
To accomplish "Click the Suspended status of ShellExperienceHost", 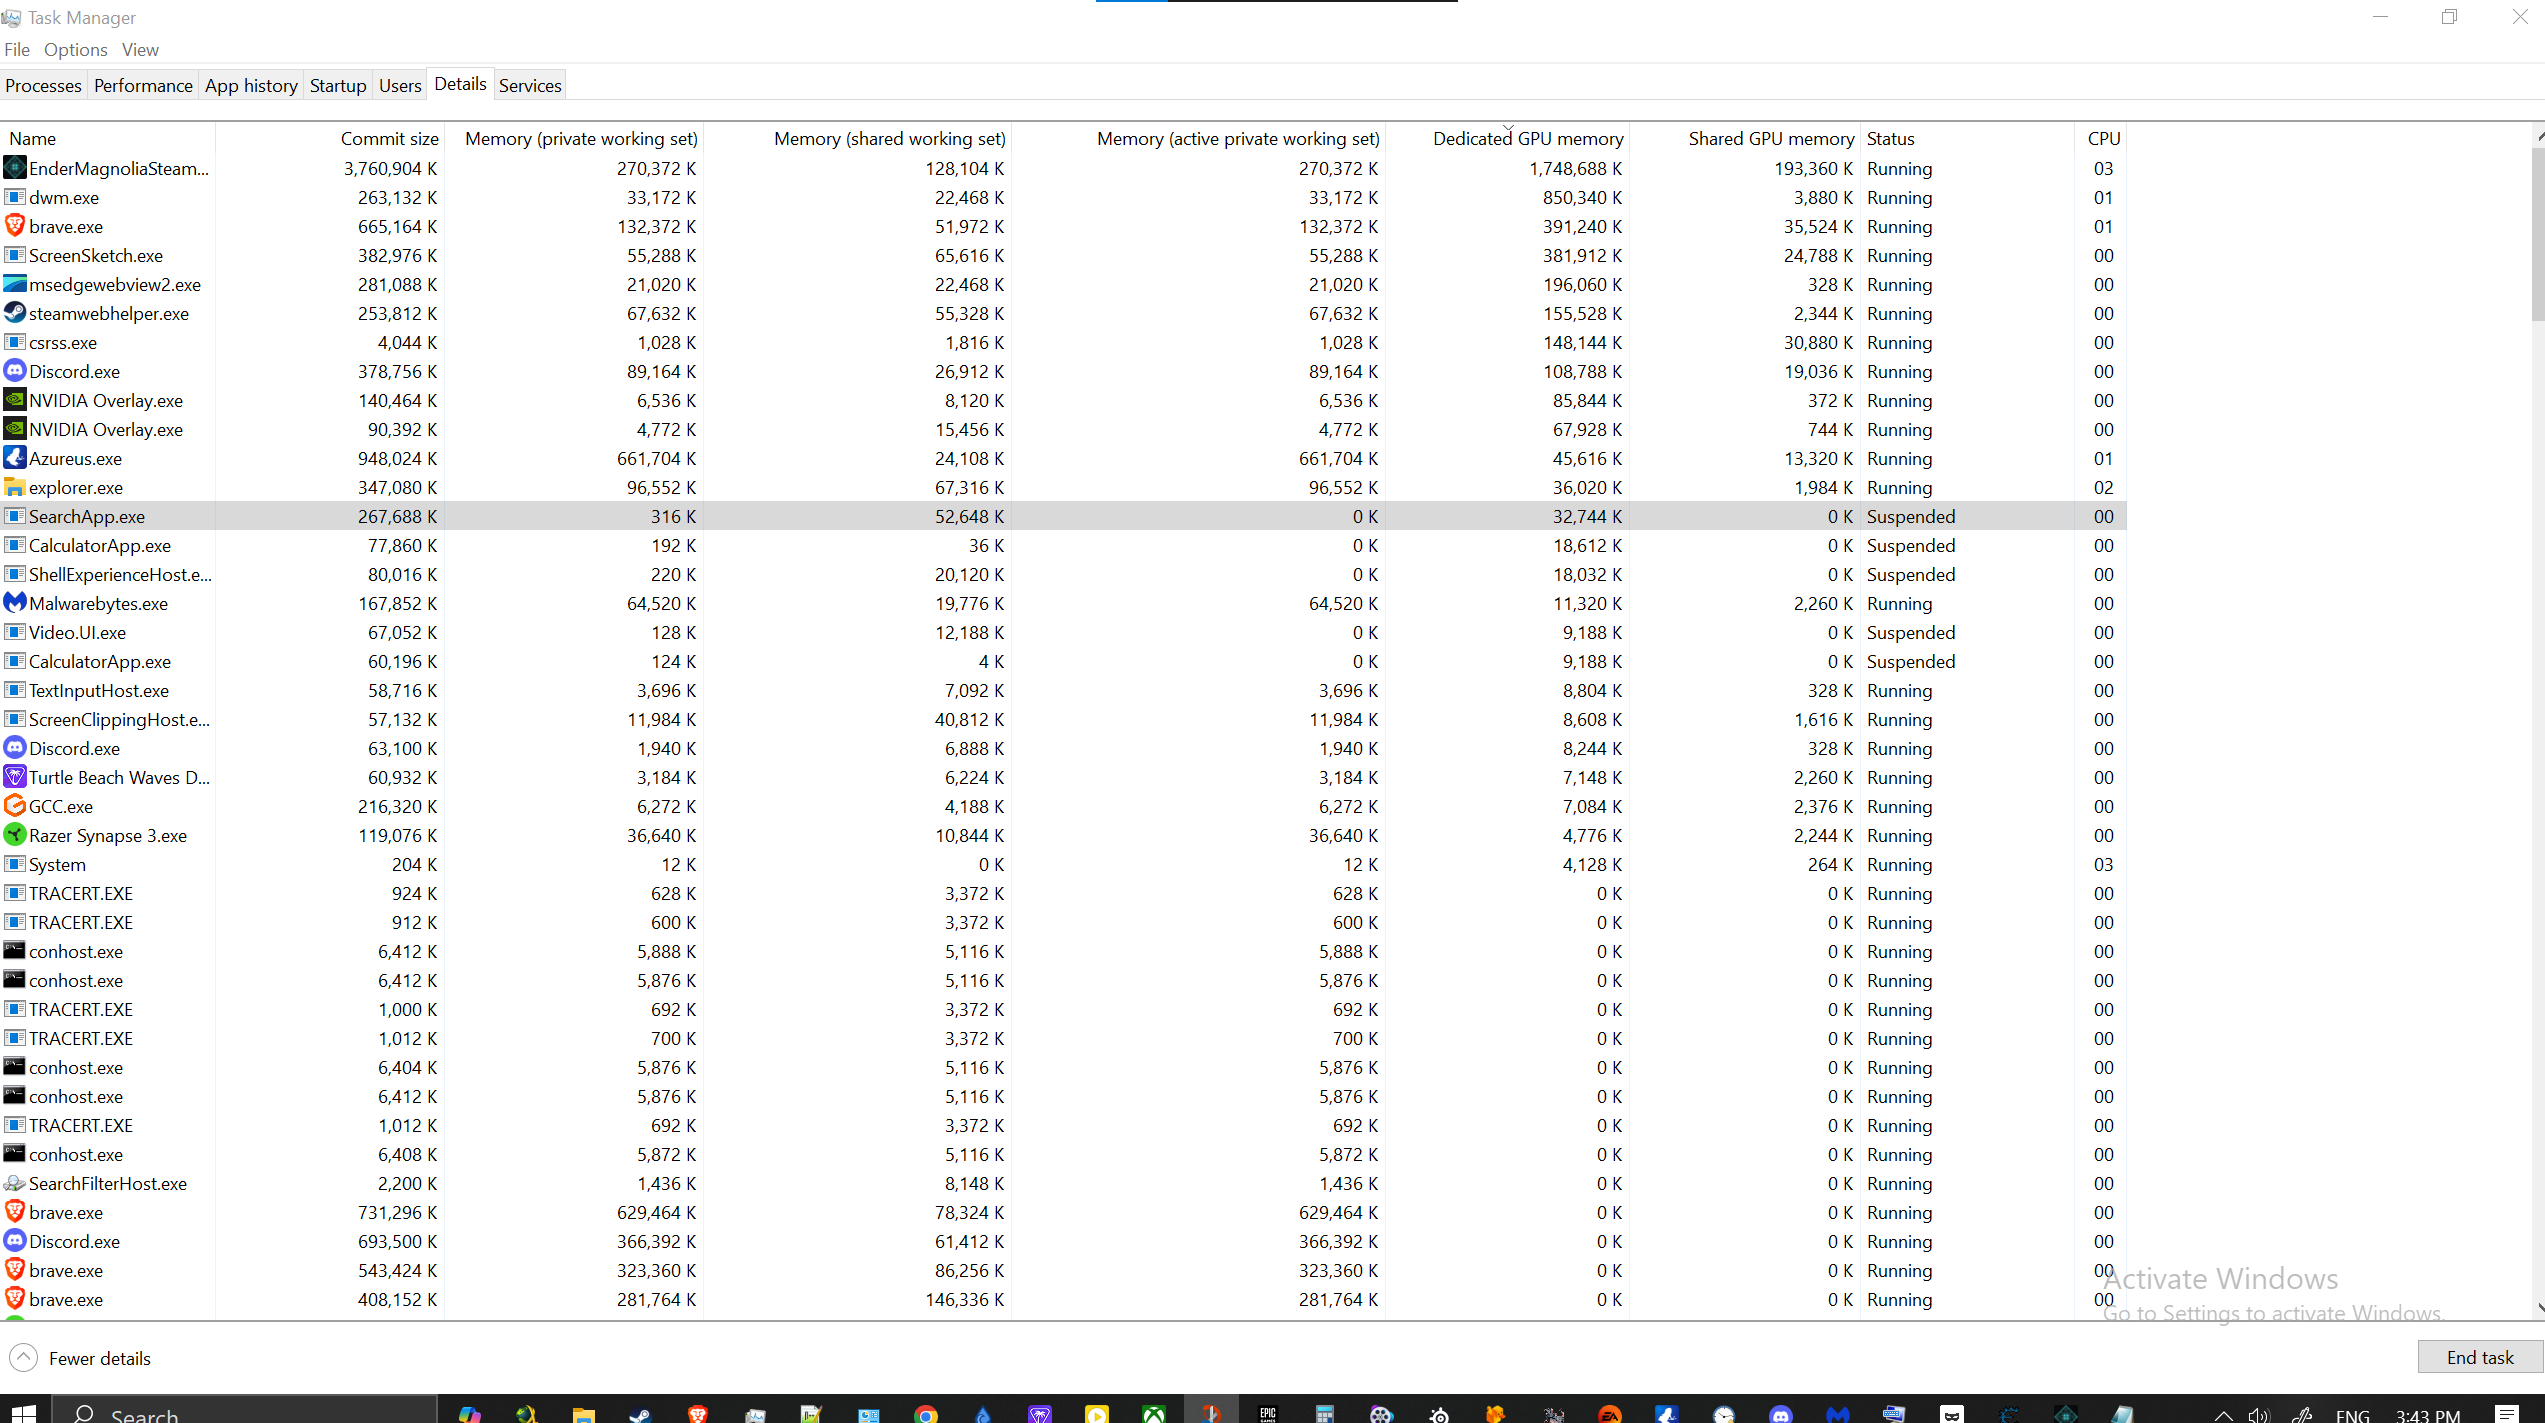I will [1910, 574].
